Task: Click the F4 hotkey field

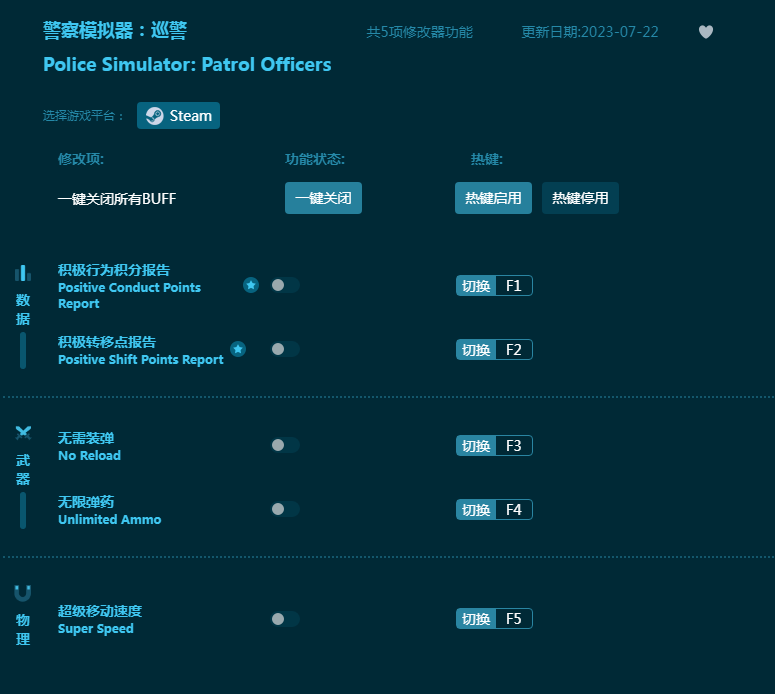Action: pos(514,510)
